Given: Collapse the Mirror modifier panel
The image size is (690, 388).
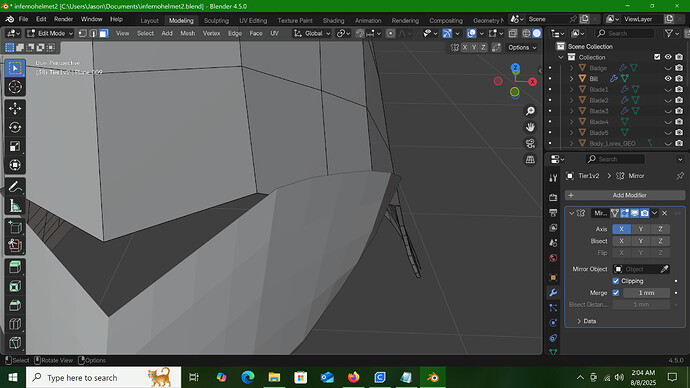Looking at the screenshot, I should (571, 213).
